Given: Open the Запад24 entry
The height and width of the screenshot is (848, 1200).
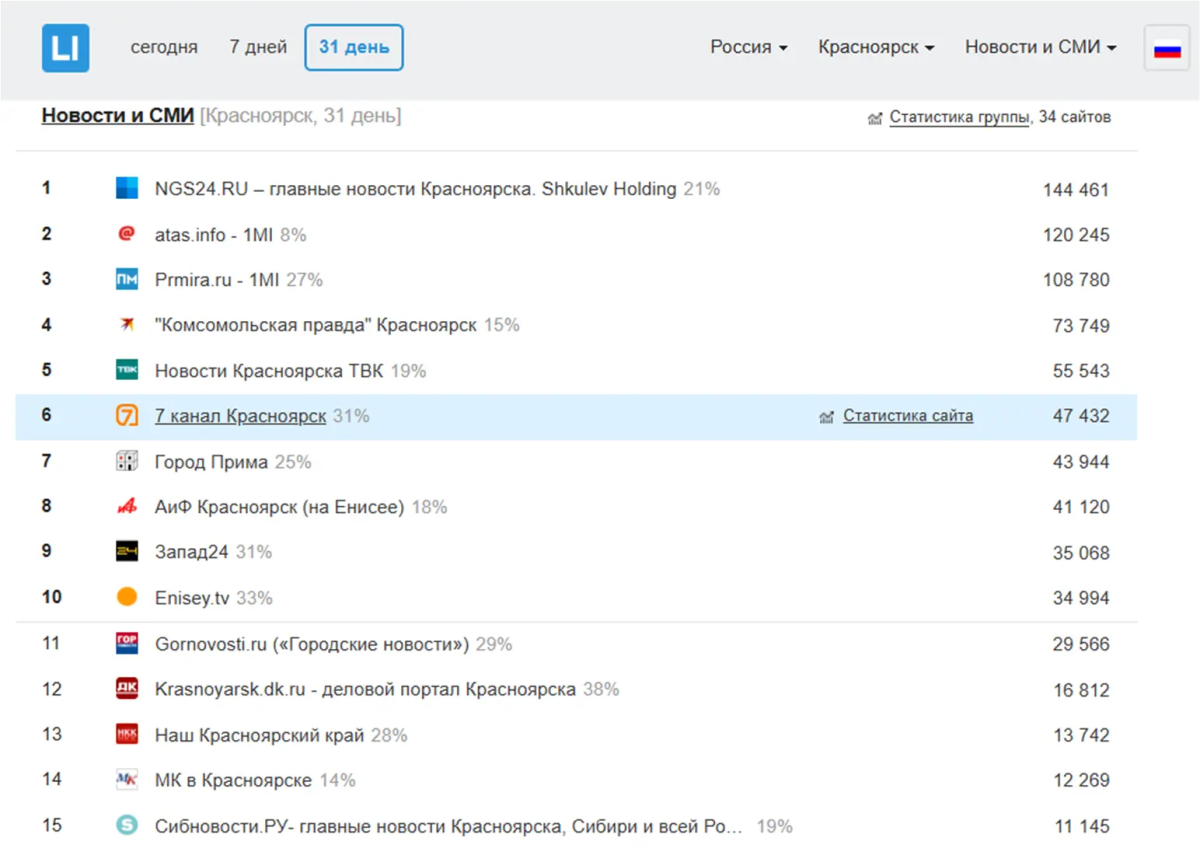Looking at the screenshot, I should tap(192, 552).
